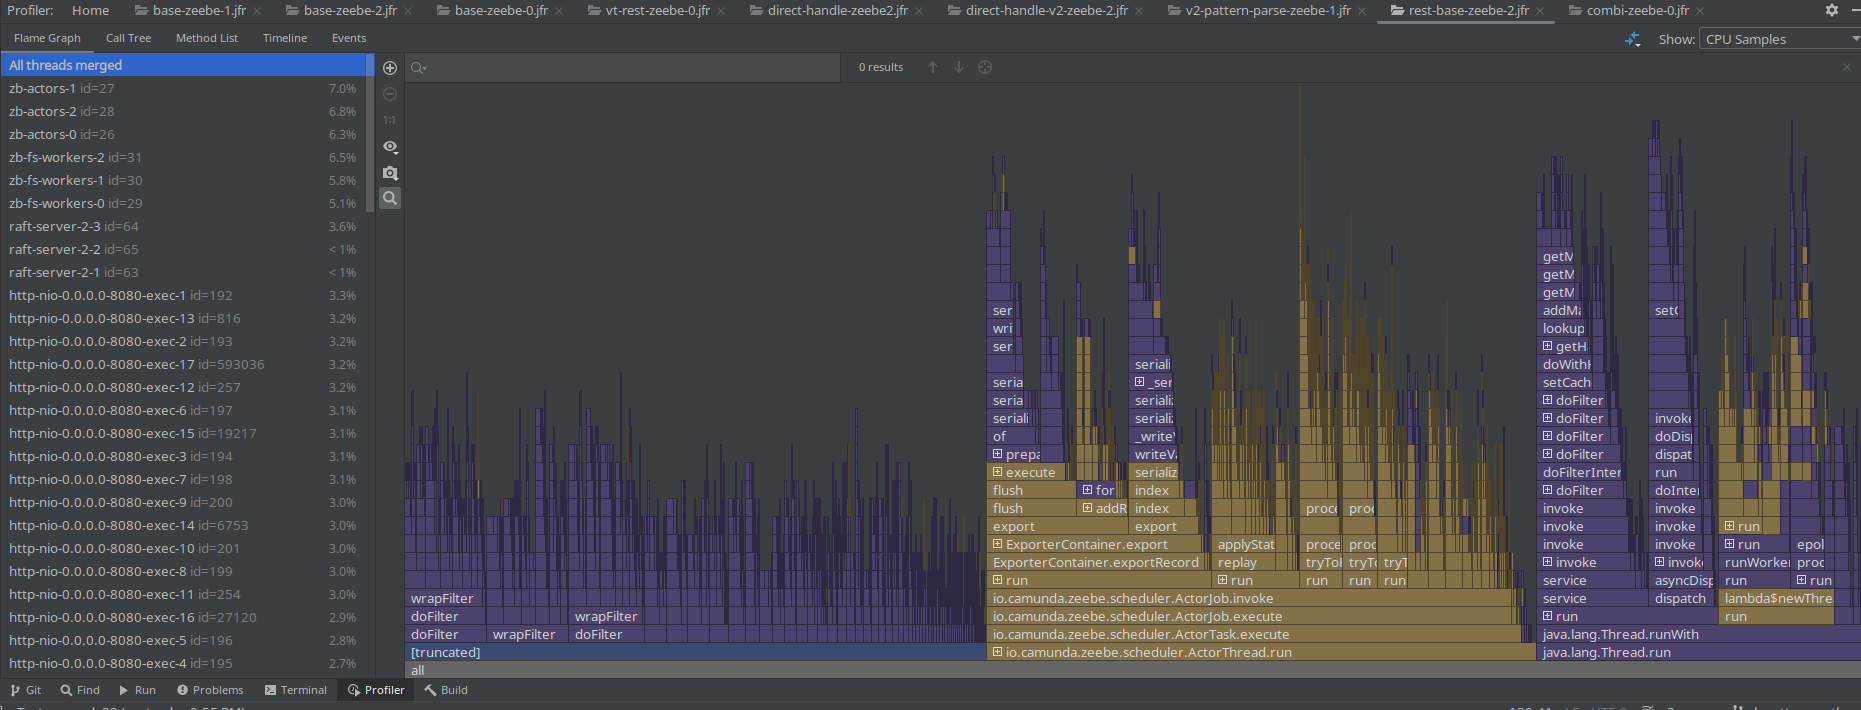
Task: Close the base-zeebe-2.jfr tab
Action: click(407, 11)
